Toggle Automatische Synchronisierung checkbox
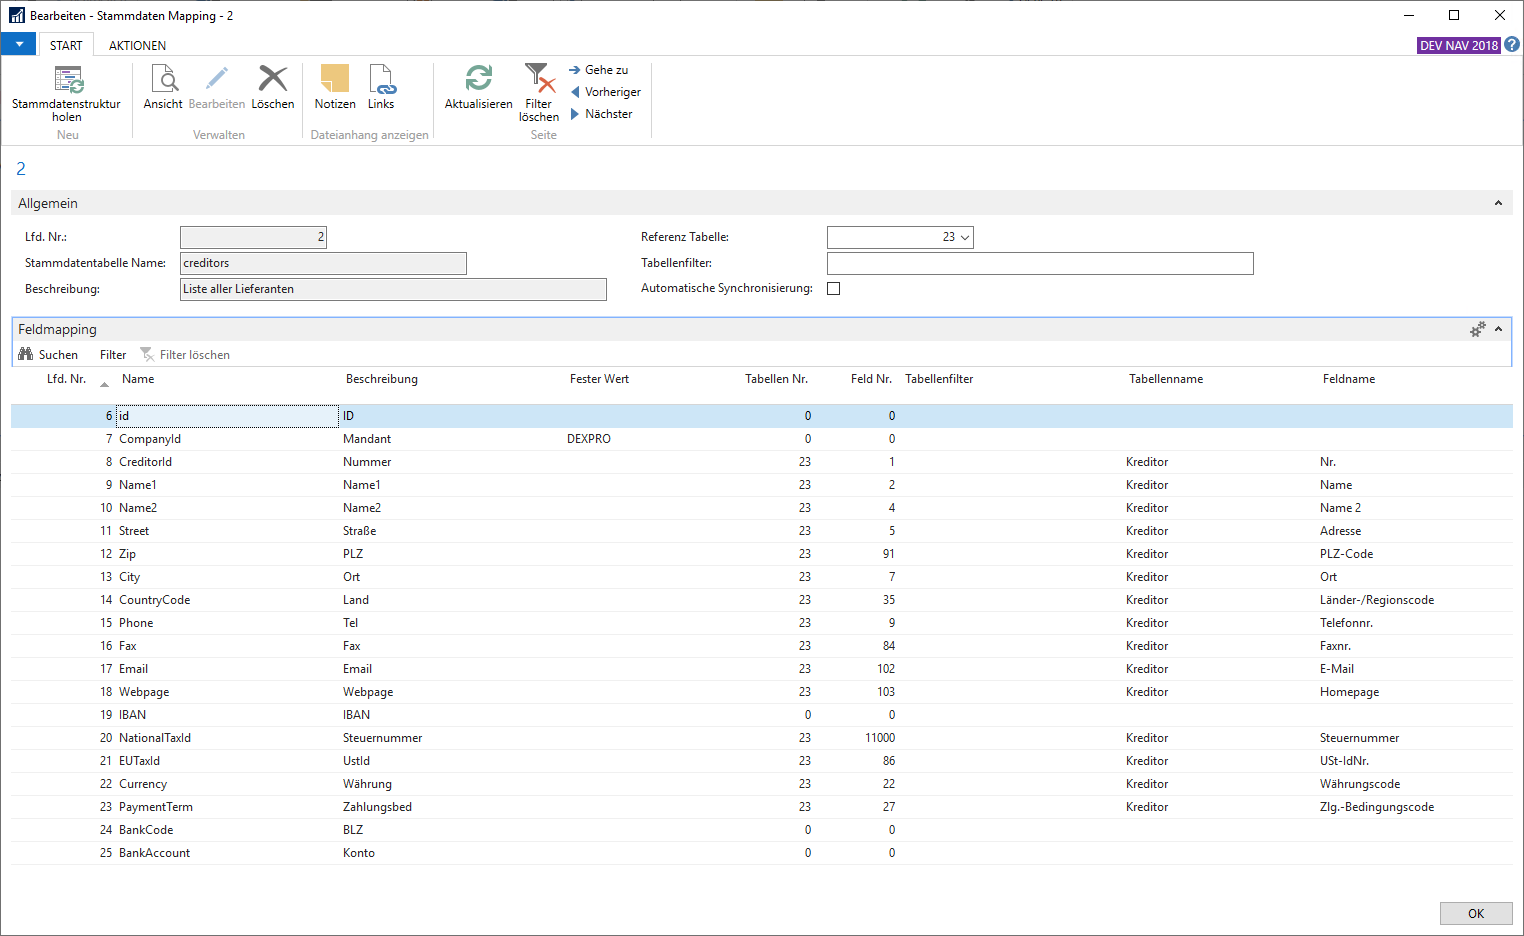The width and height of the screenshot is (1524, 936). tap(834, 288)
